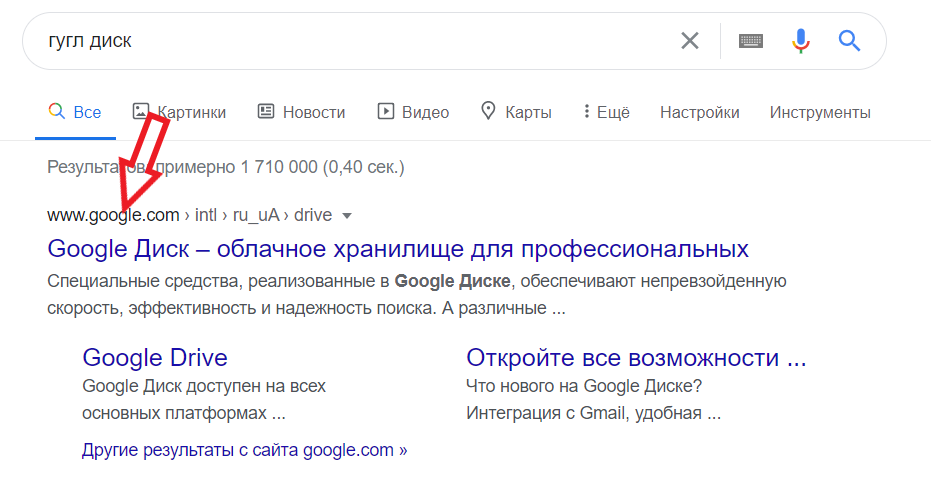Image resolution: width=931 pixels, height=490 pixels.
Task: Click the www.google.com breadcrumb URL
Action: click(112, 215)
